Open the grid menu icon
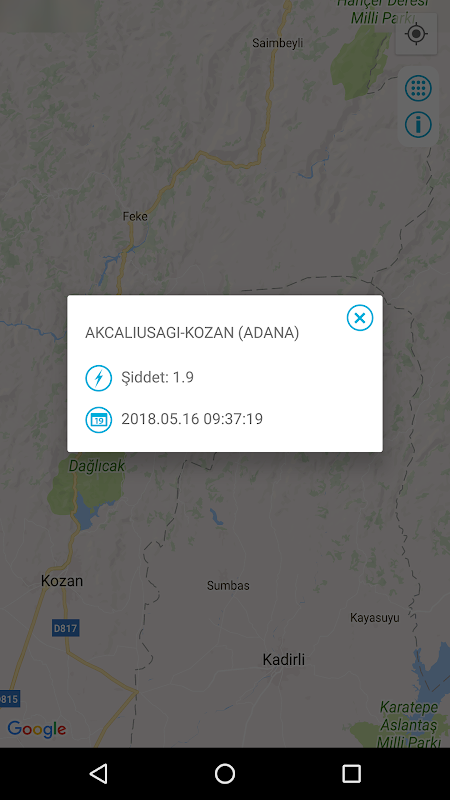Viewport: 450px width, 800px height. pyautogui.click(x=418, y=88)
